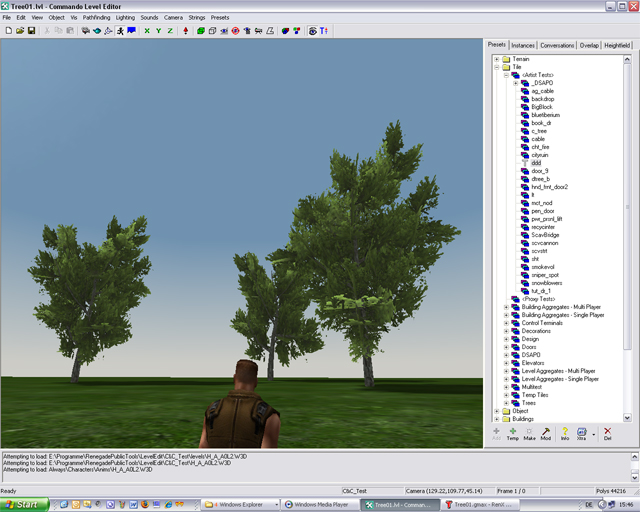Toggle the Z axis restriction button
The width and height of the screenshot is (640, 512).
(171, 31)
